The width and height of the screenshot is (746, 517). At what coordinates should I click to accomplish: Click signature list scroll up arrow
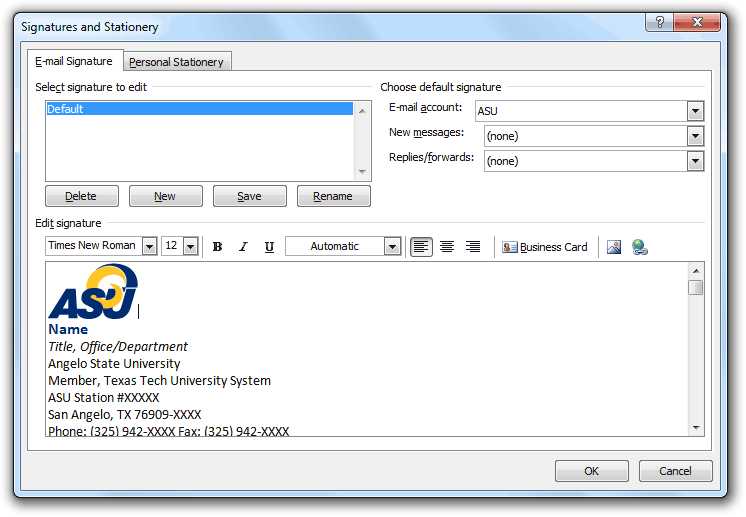[362, 111]
